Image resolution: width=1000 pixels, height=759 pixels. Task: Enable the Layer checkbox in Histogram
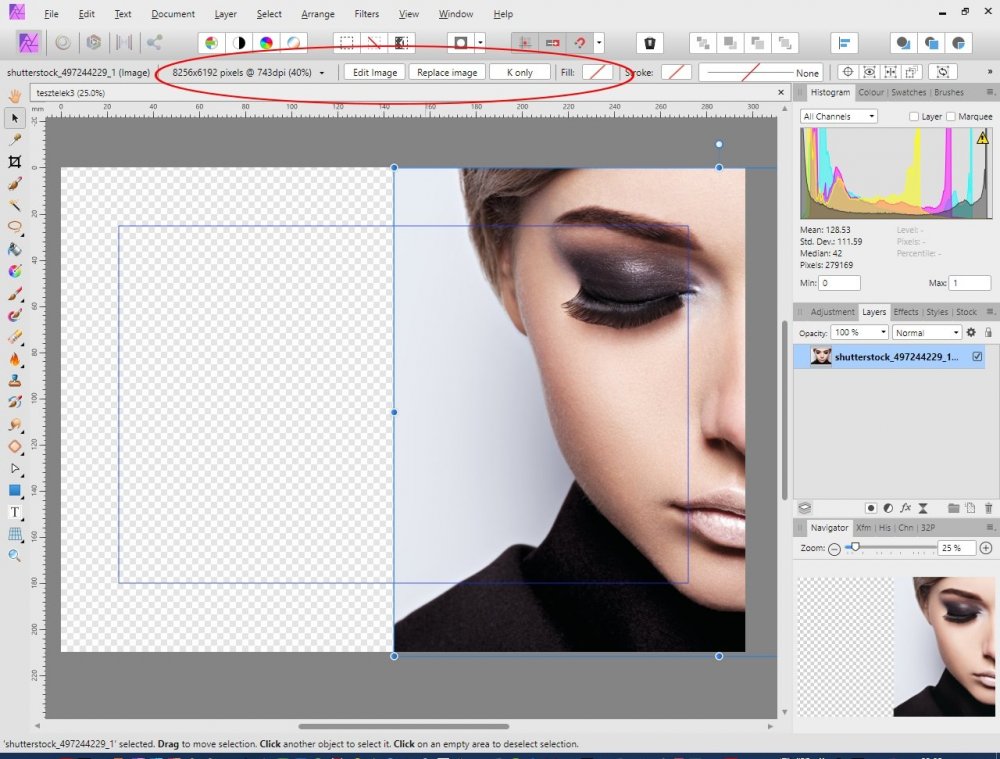click(x=914, y=117)
